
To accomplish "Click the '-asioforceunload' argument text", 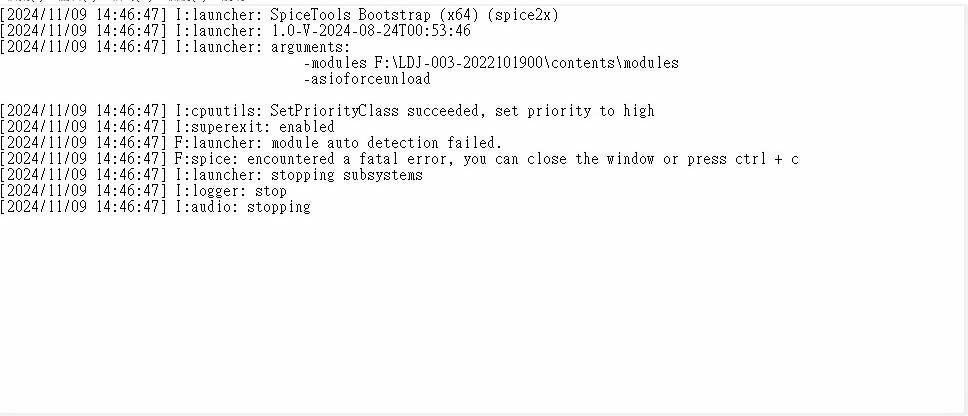I will (367, 79).
